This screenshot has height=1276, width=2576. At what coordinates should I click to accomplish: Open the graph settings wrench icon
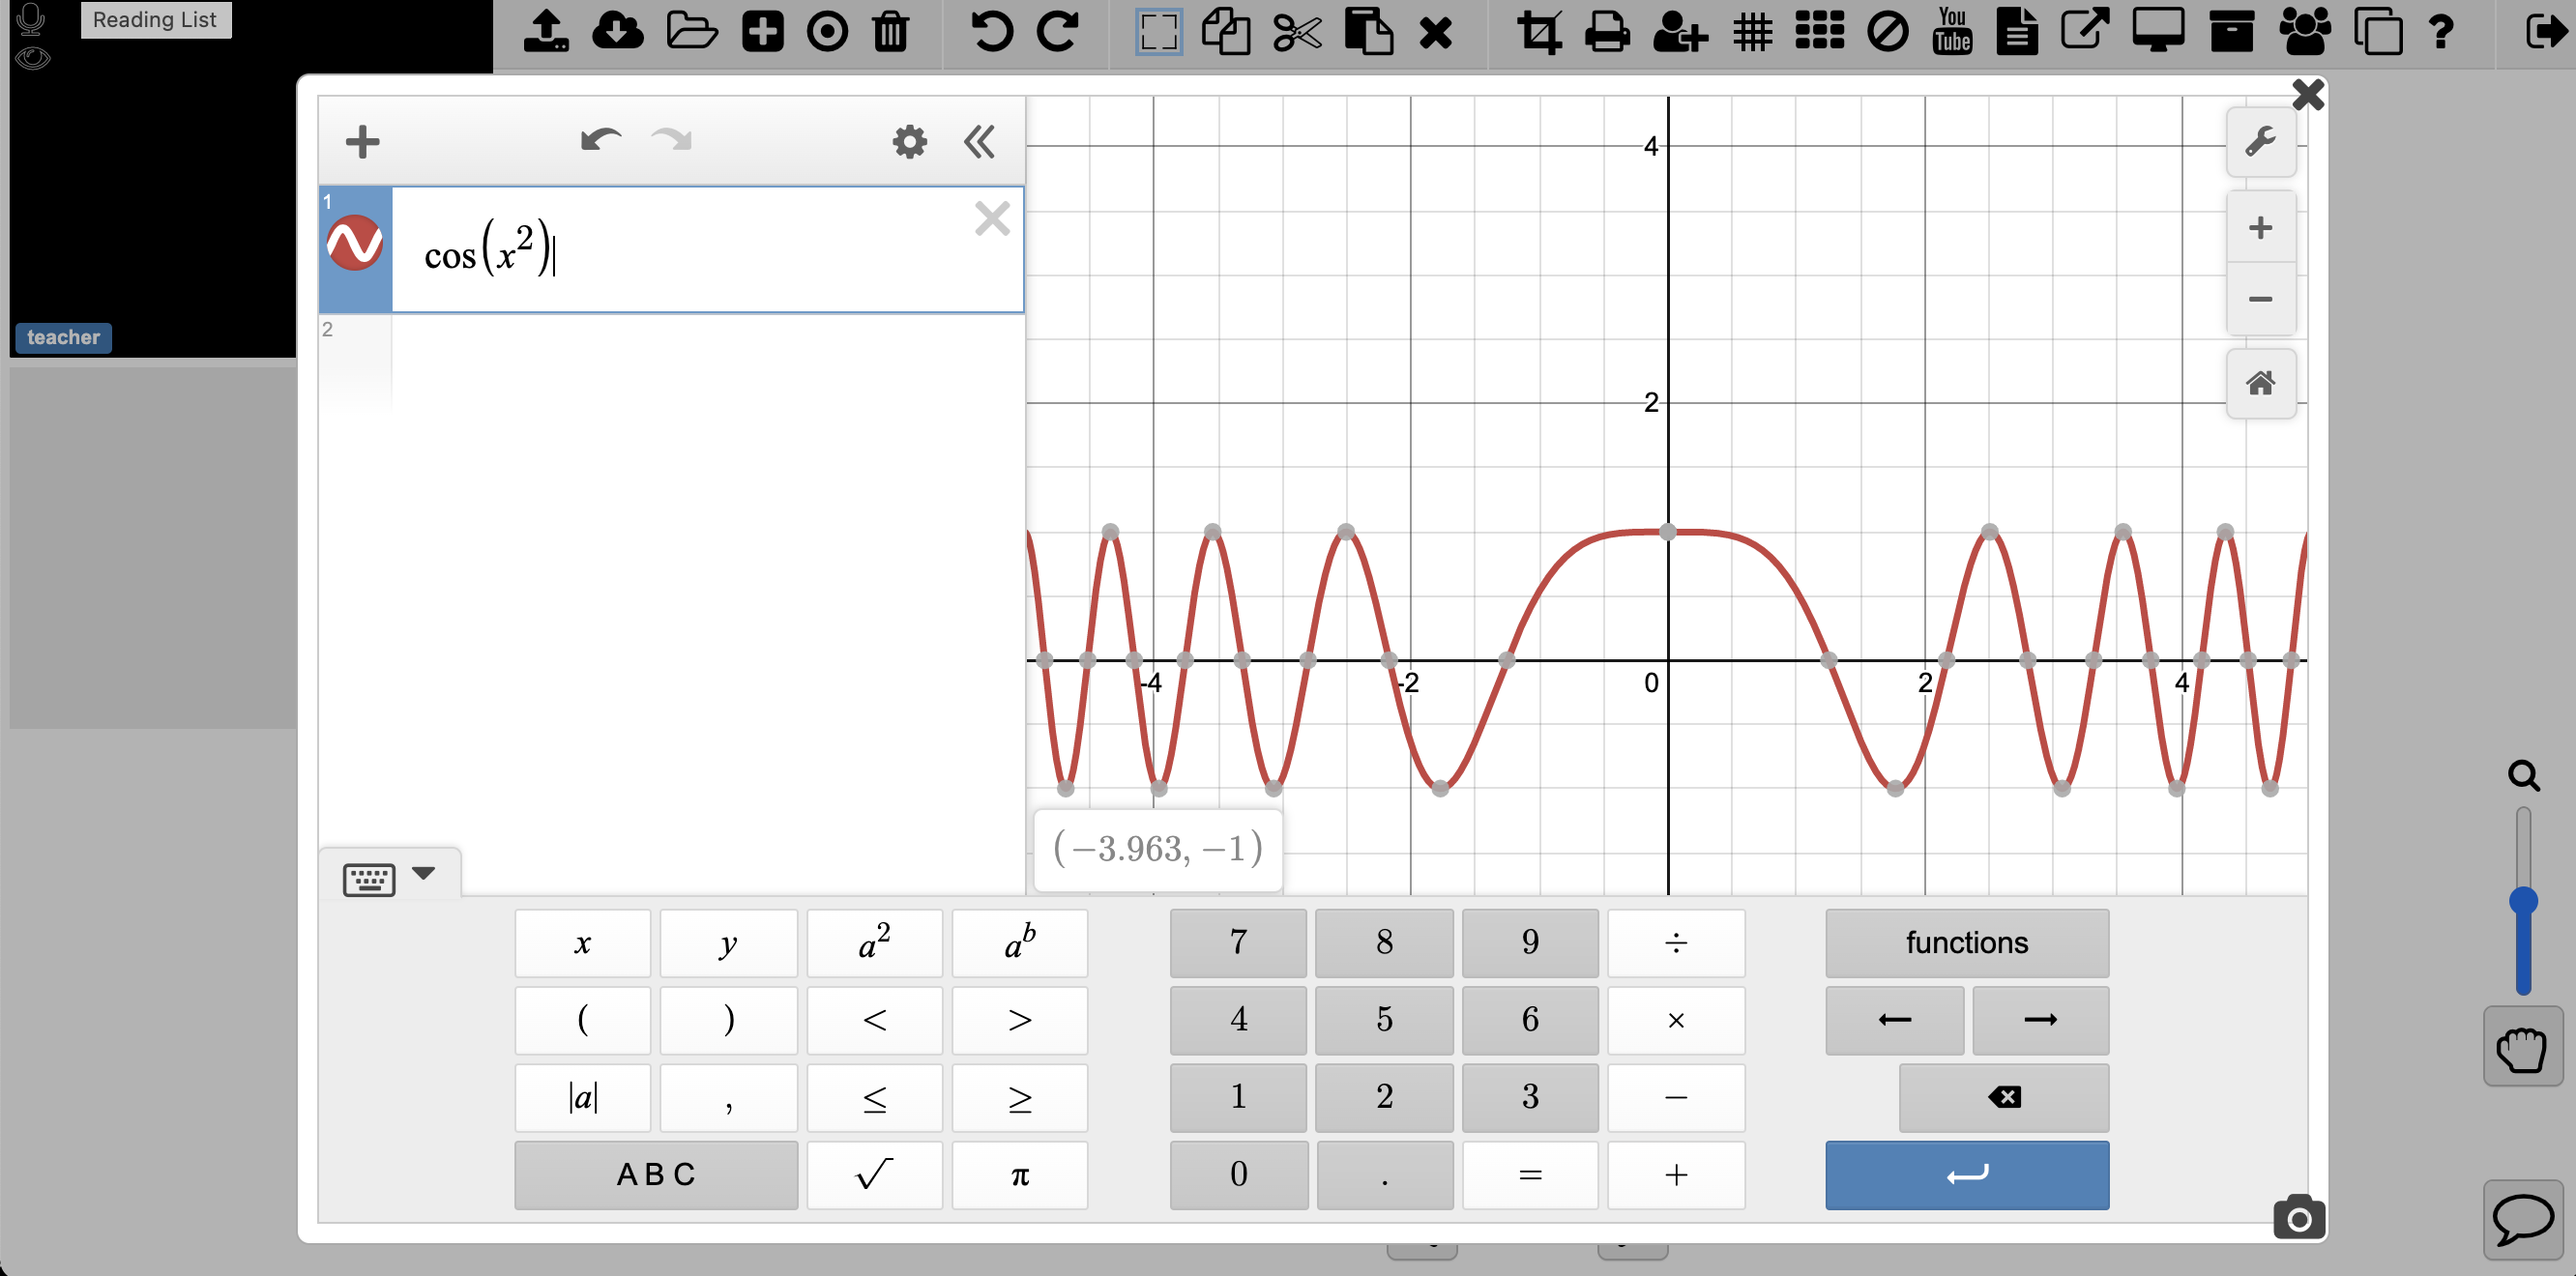tap(2260, 141)
